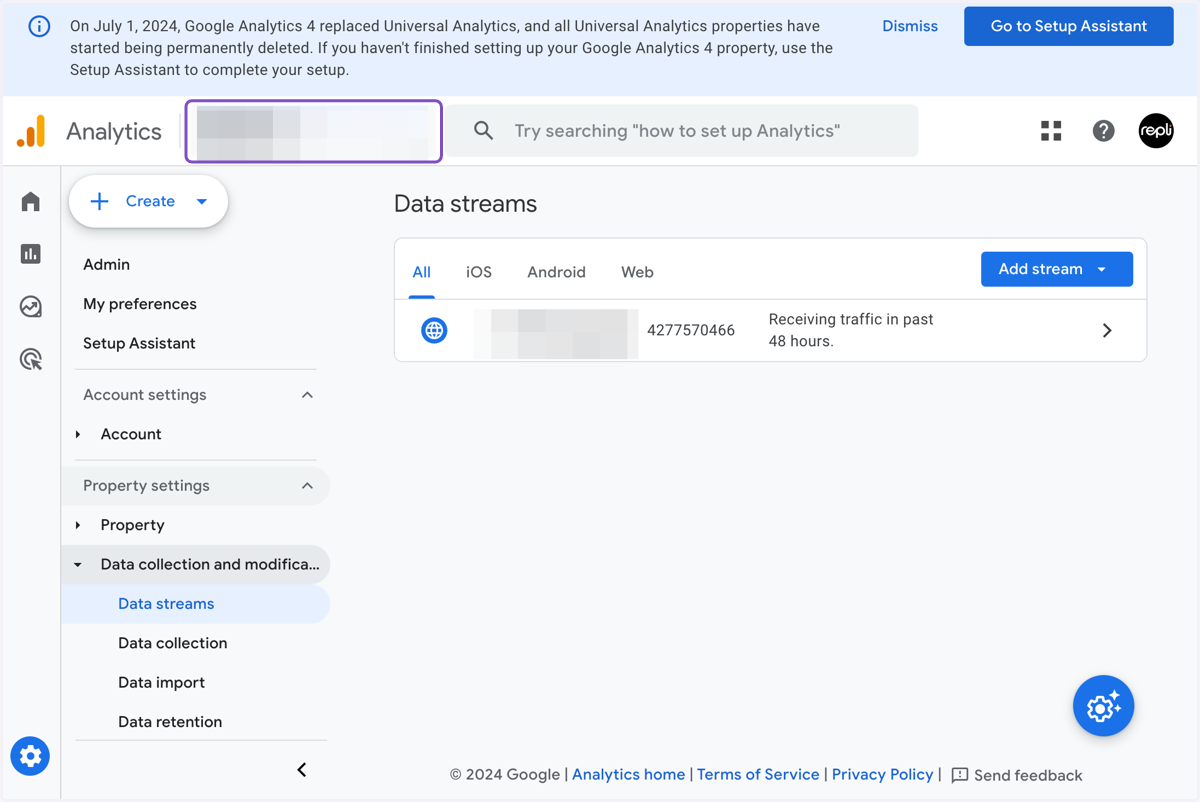
Task: Open Data retention
Action: click(x=170, y=722)
